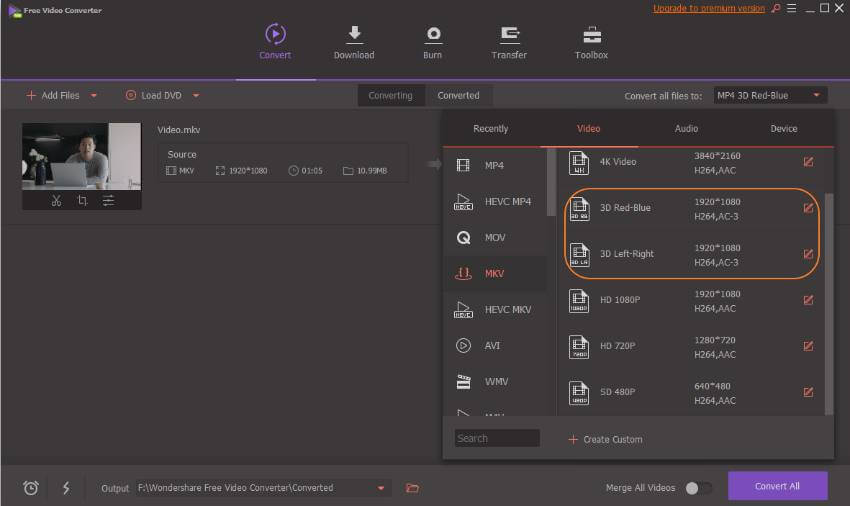Edit the HD 720P preset
Viewport: 850px width, 506px height.
pos(808,346)
